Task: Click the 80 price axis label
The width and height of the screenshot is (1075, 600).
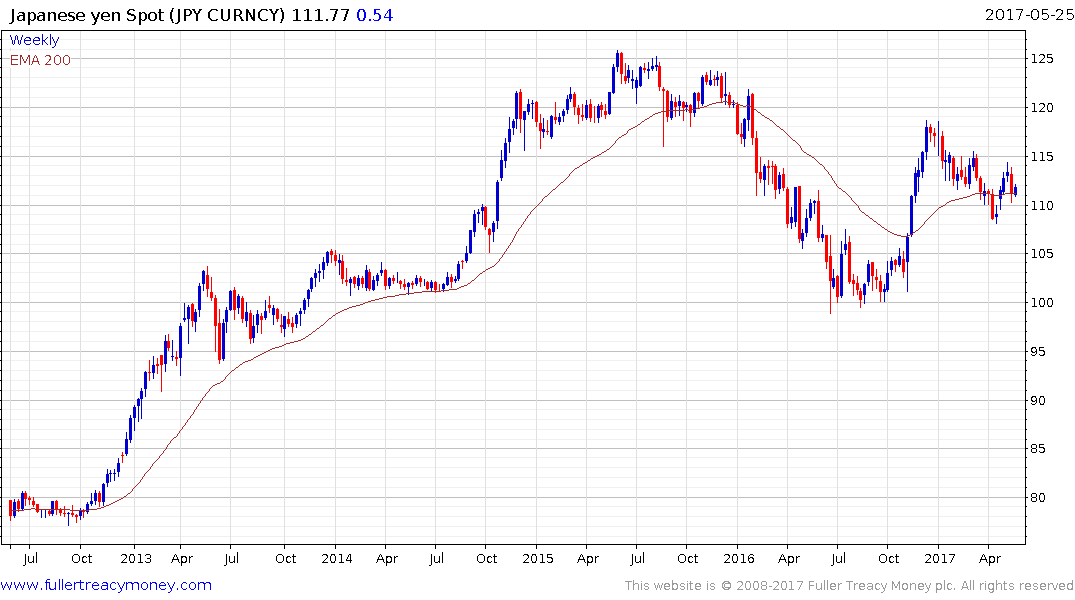Action: [x=1039, y=498]
